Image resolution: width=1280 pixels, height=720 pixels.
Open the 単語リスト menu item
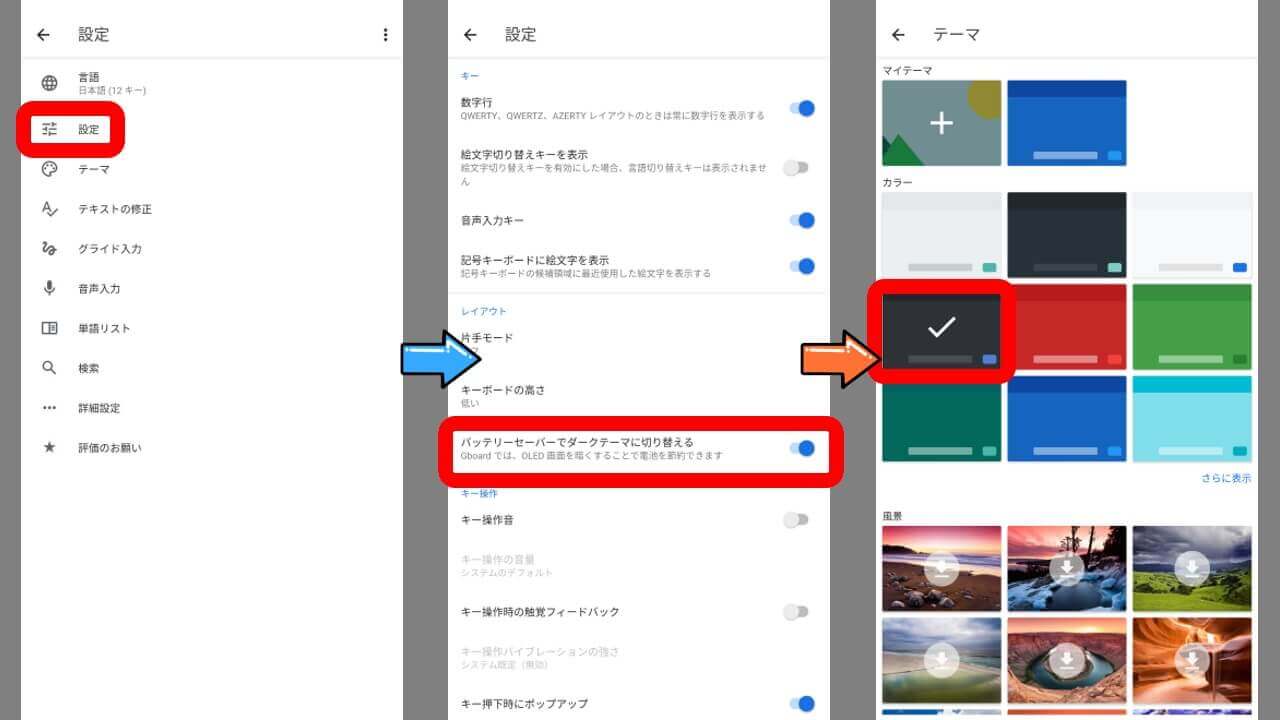tap(104, 328)
